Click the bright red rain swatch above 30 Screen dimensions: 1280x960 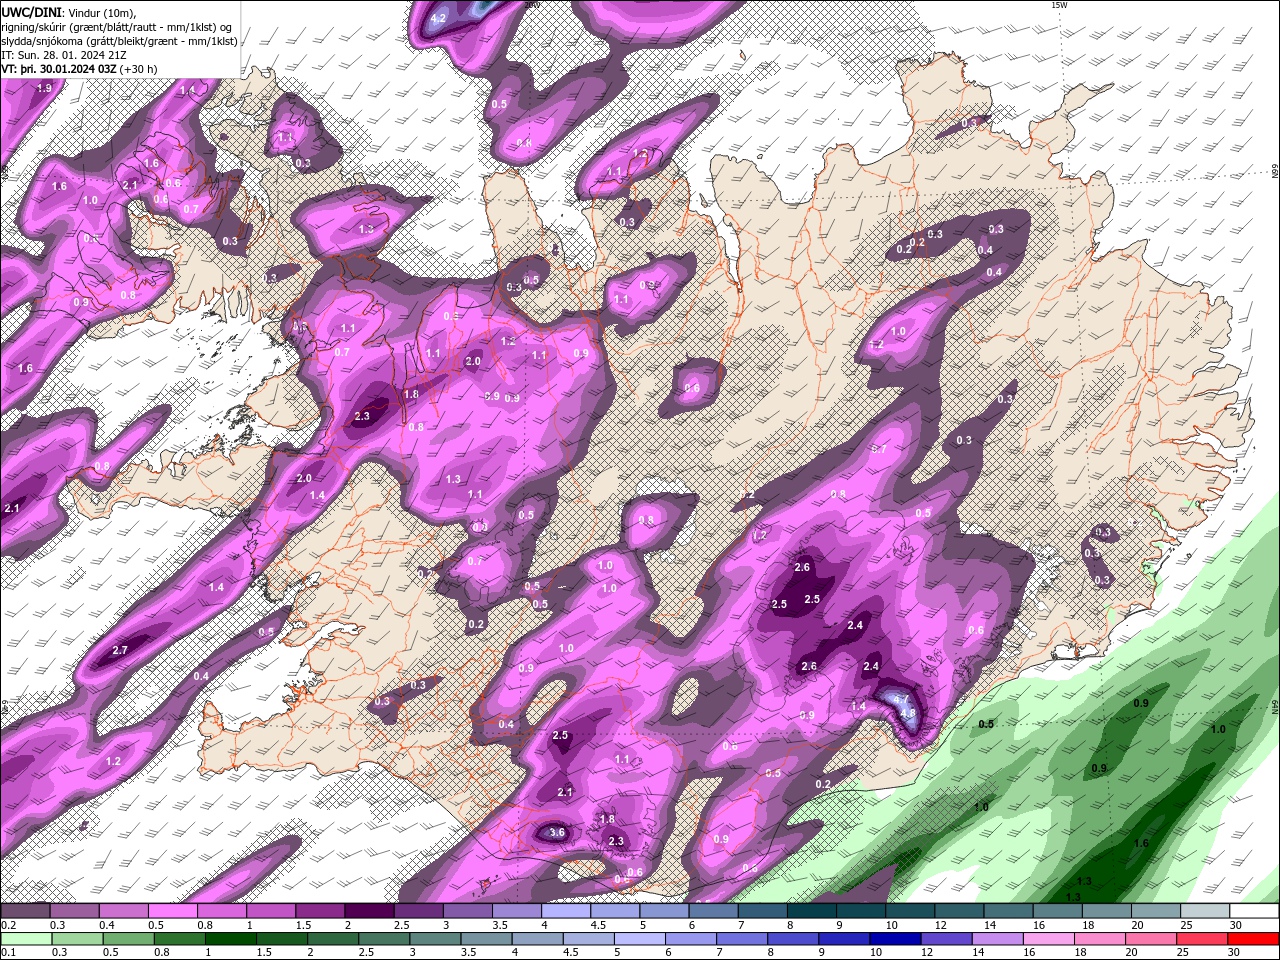1253,938
